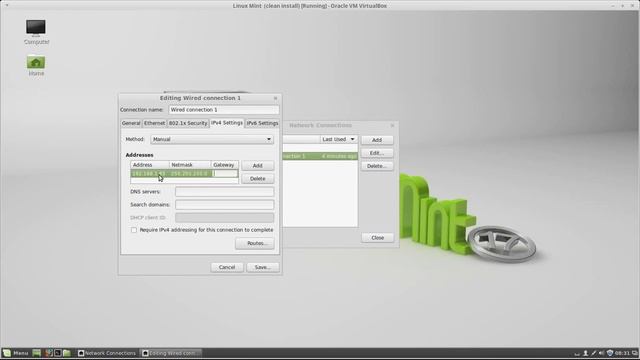Click the Gateway cell being edited
Screen dimensions: 640x360
[225, 174]
